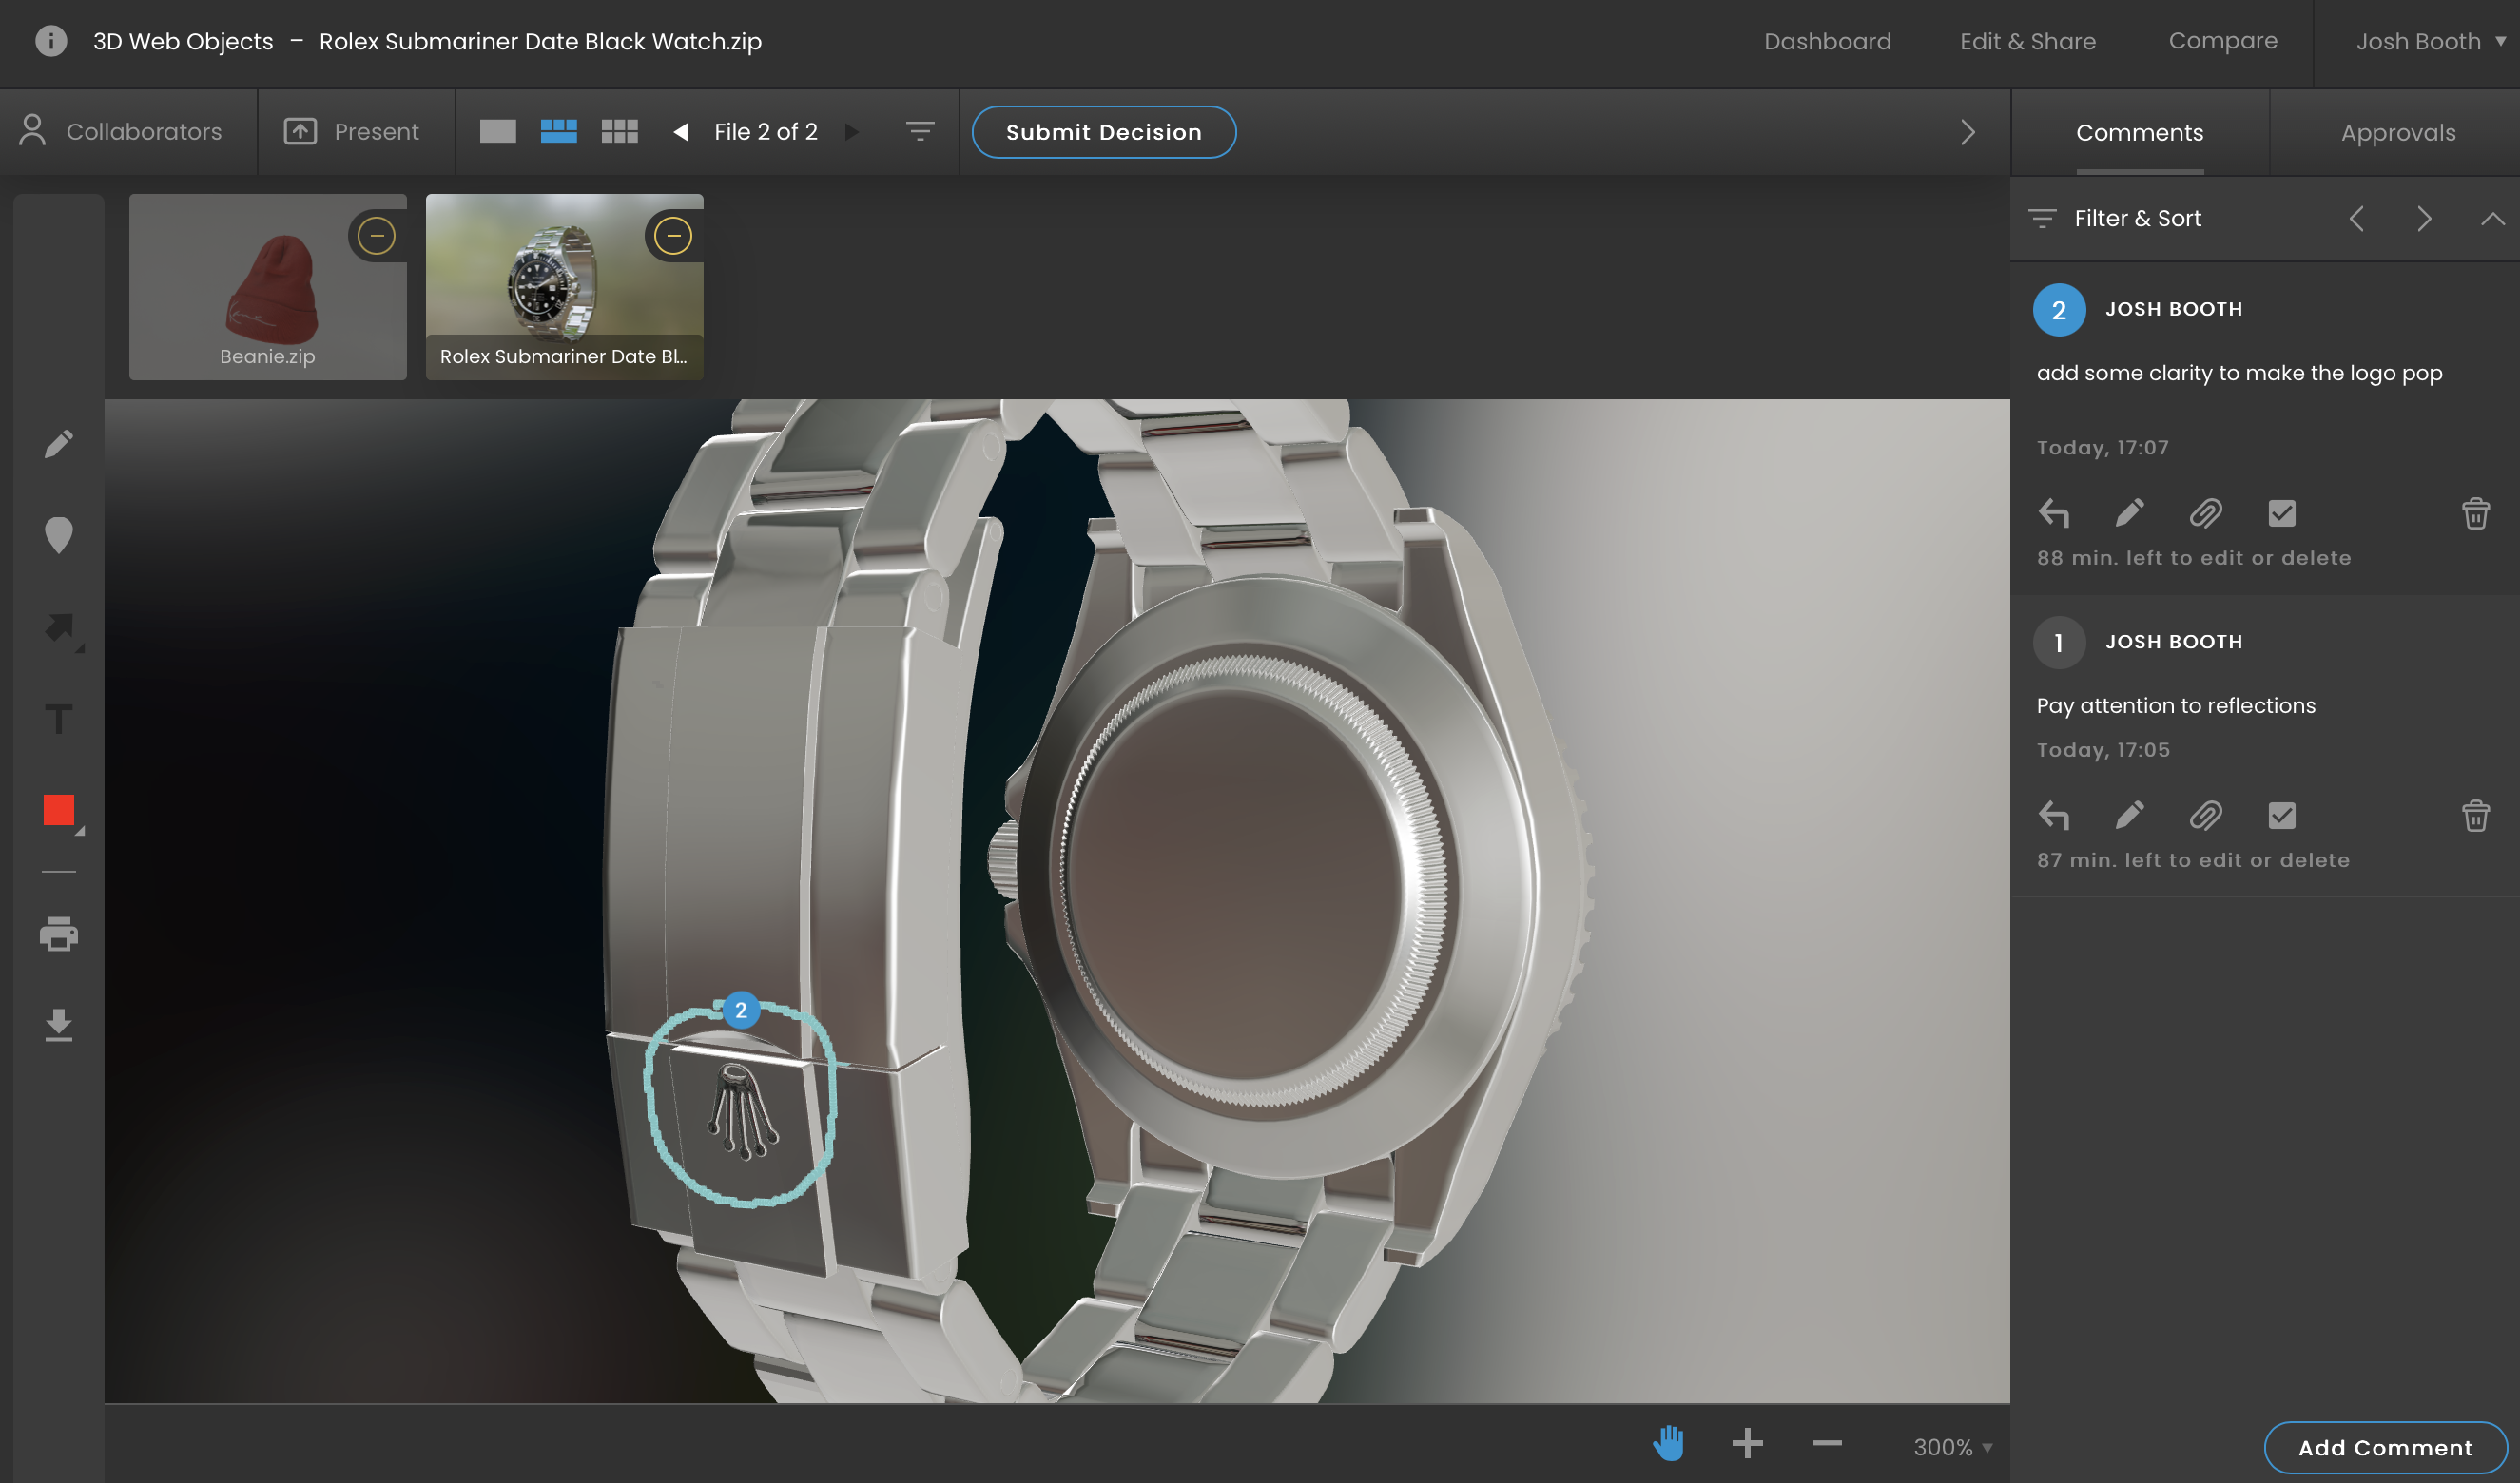Image resolution: width=2520 pixels, height=1483 pixels.
Task: Select the pin marker tool
Action: [x=59, y=535]
